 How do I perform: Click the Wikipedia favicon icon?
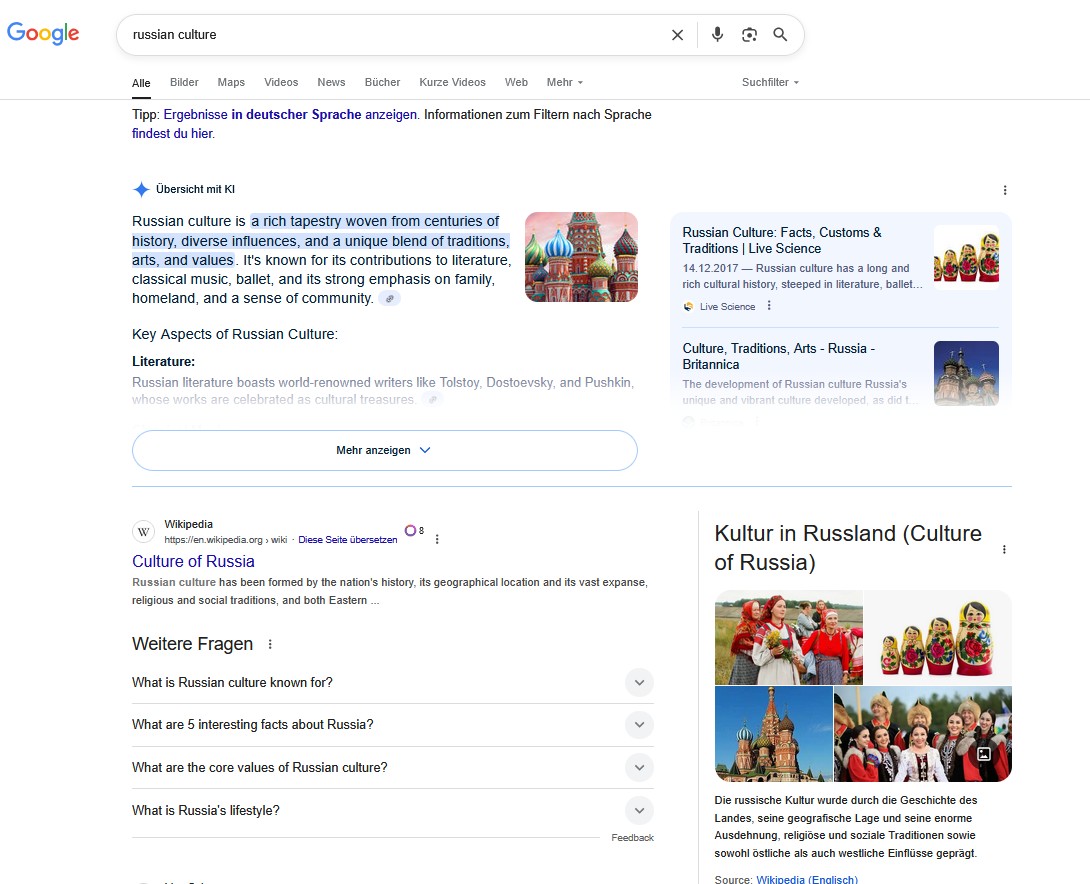pyautogui.click(x=144, y=532)
